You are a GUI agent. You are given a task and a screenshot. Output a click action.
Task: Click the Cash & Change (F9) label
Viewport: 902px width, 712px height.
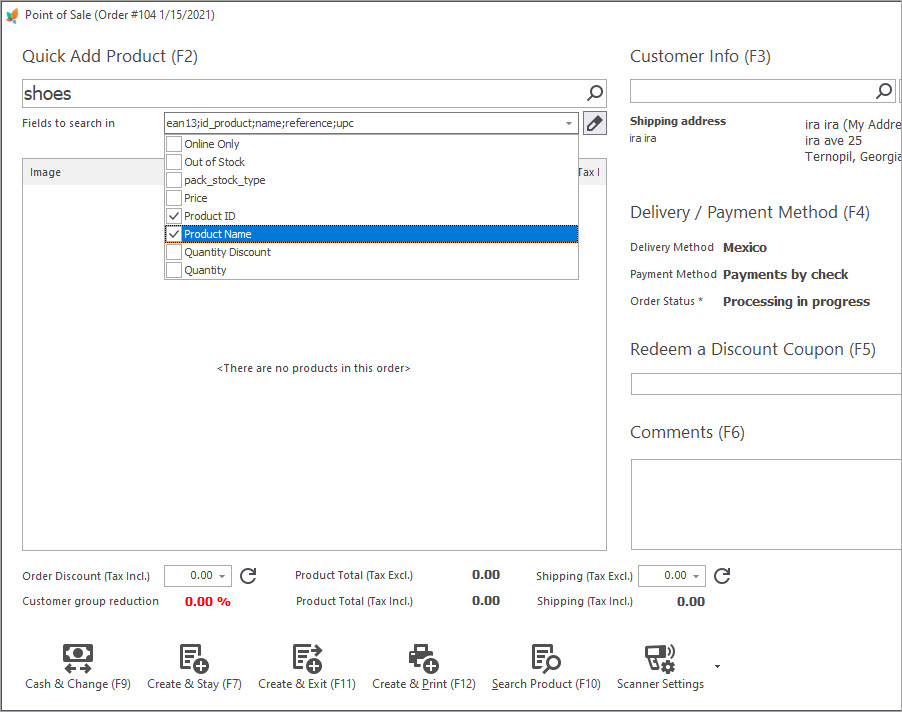click(78, 684)
